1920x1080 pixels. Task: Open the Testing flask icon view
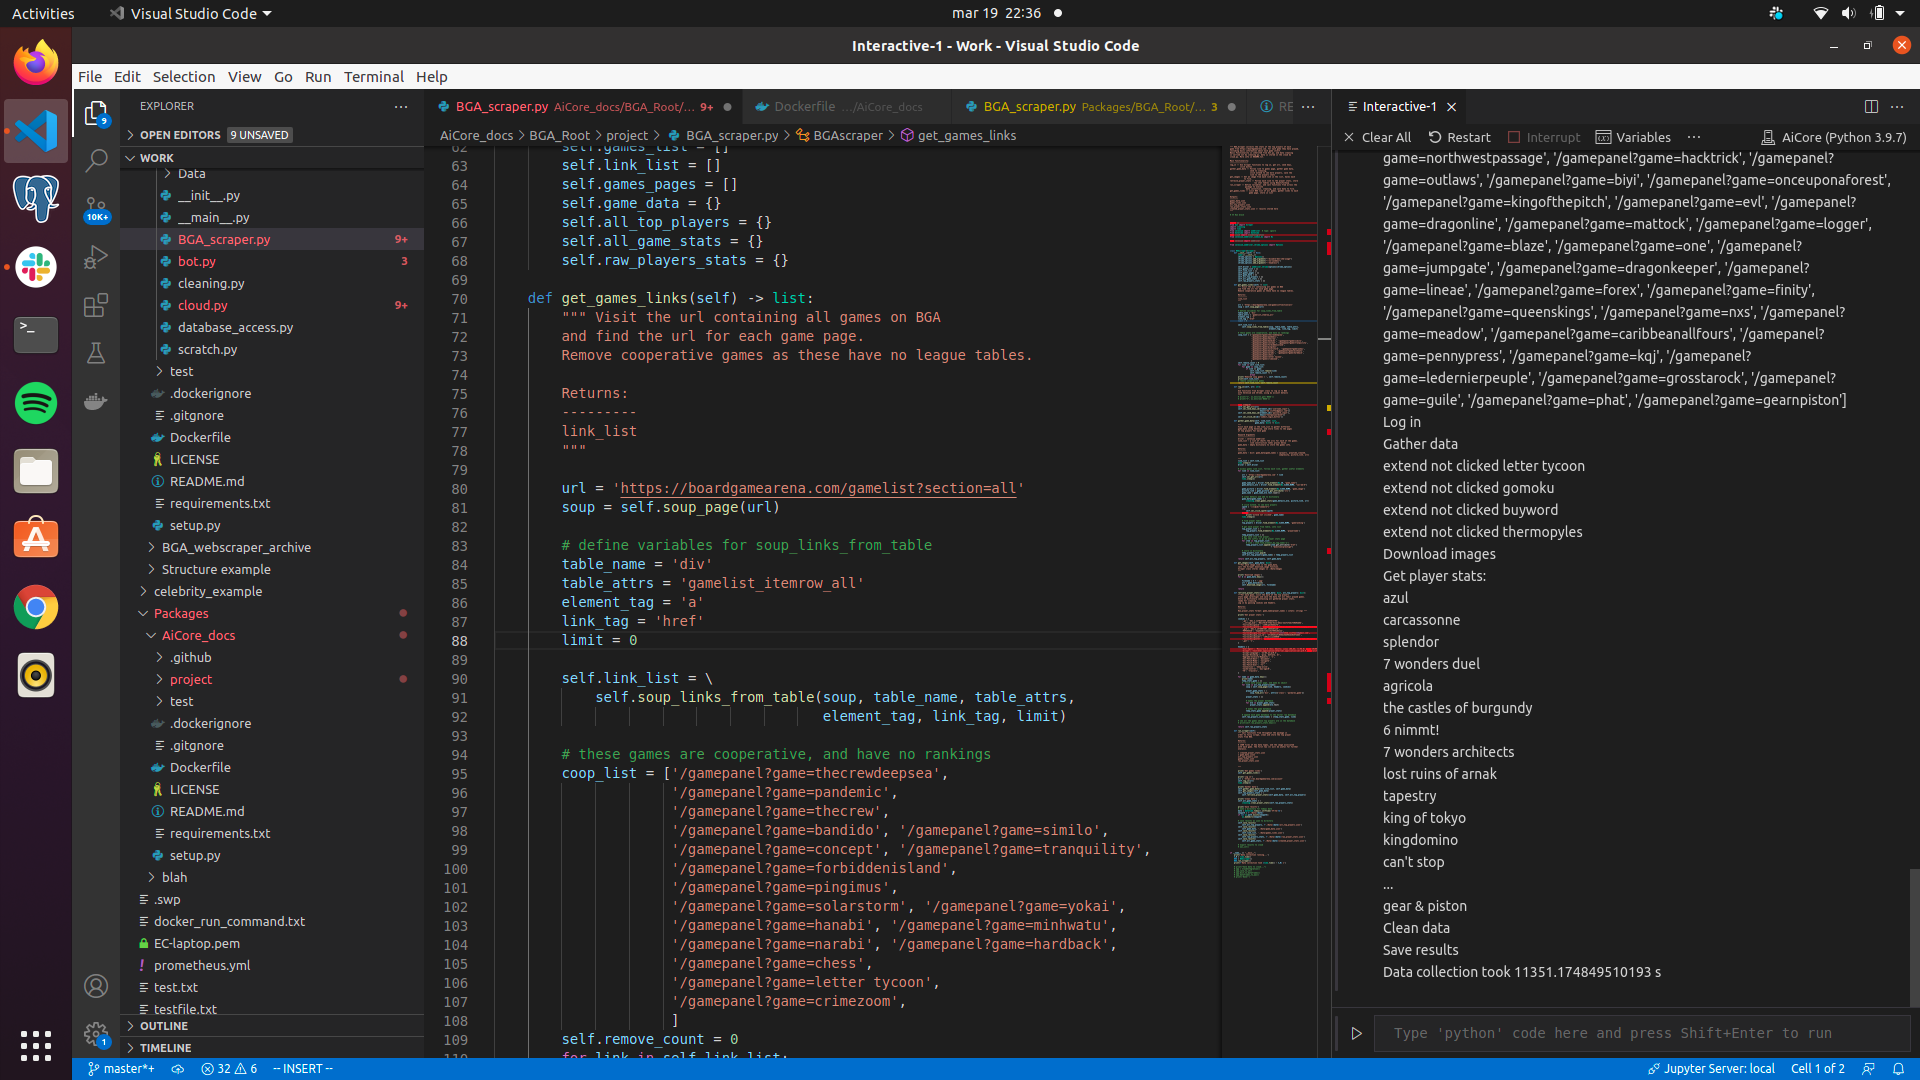pyautogui.click(x=96, y=353)
